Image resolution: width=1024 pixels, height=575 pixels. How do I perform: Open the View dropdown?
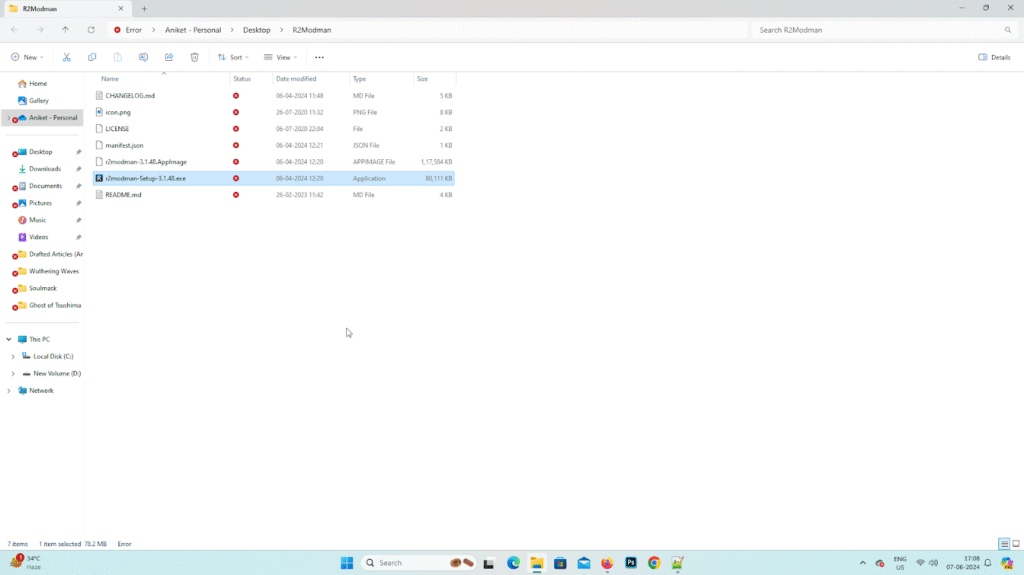281,58
